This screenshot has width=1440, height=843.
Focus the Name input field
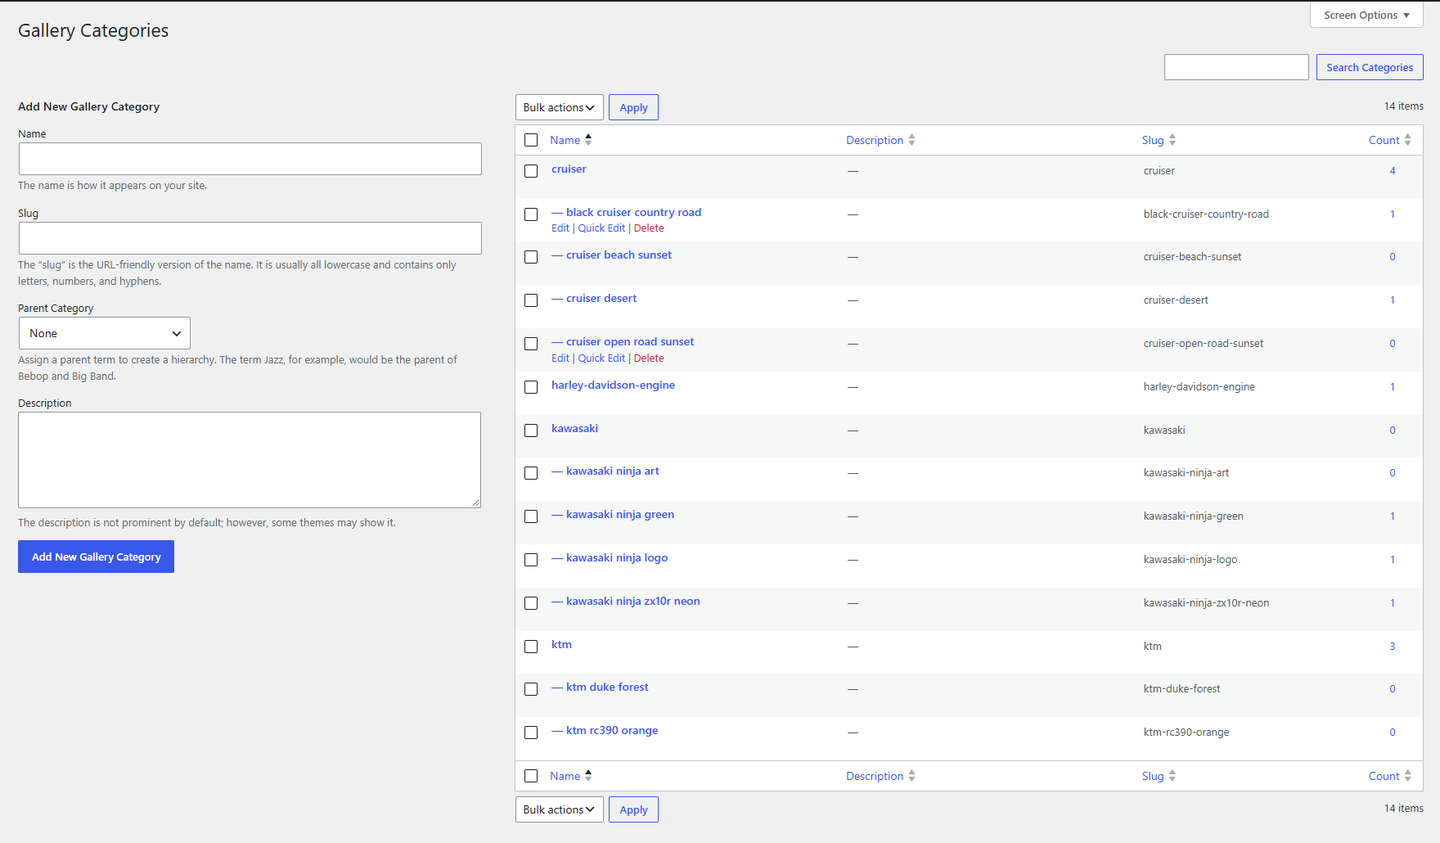coord(250,159)
